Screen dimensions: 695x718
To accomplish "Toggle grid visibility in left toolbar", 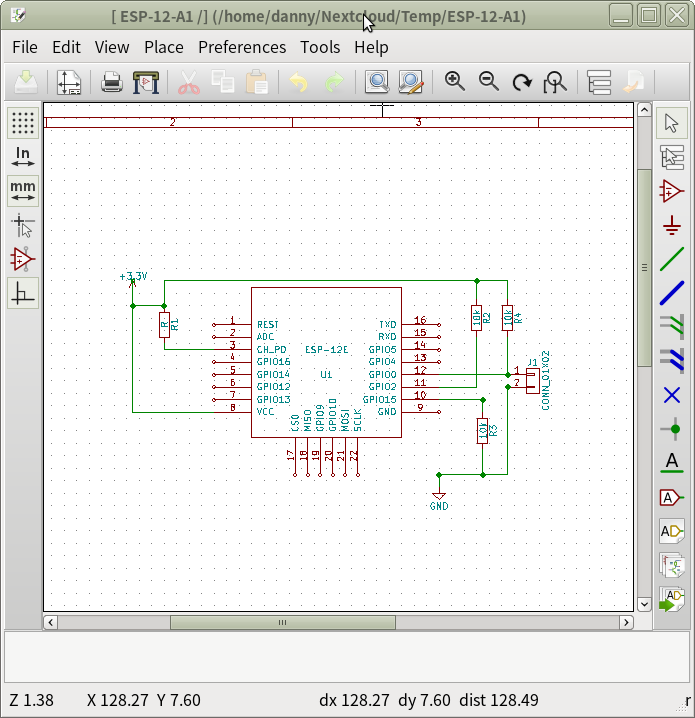I will coord(23,123).
